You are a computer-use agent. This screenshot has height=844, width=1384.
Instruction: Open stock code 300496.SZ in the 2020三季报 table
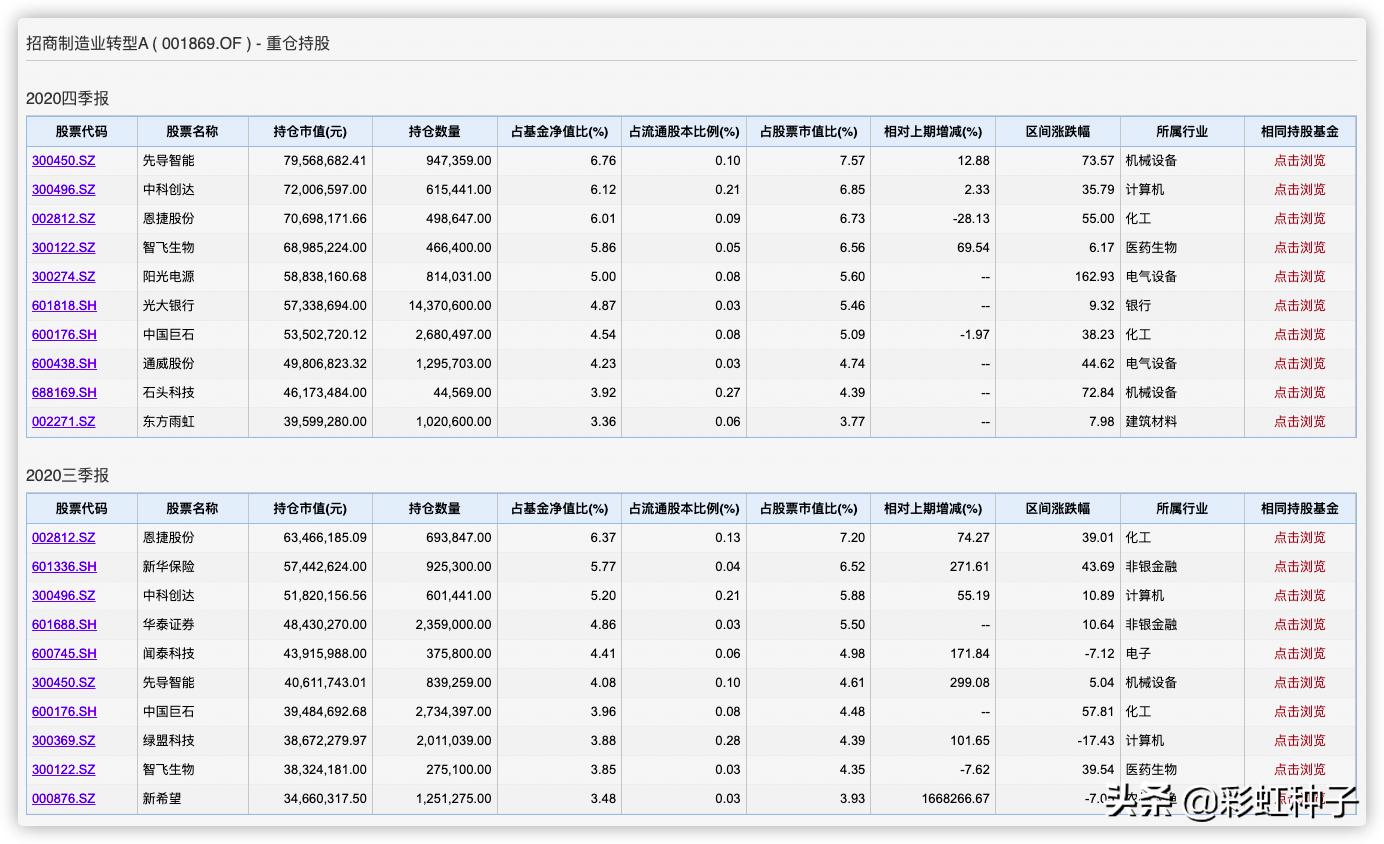tap(63, 595)
